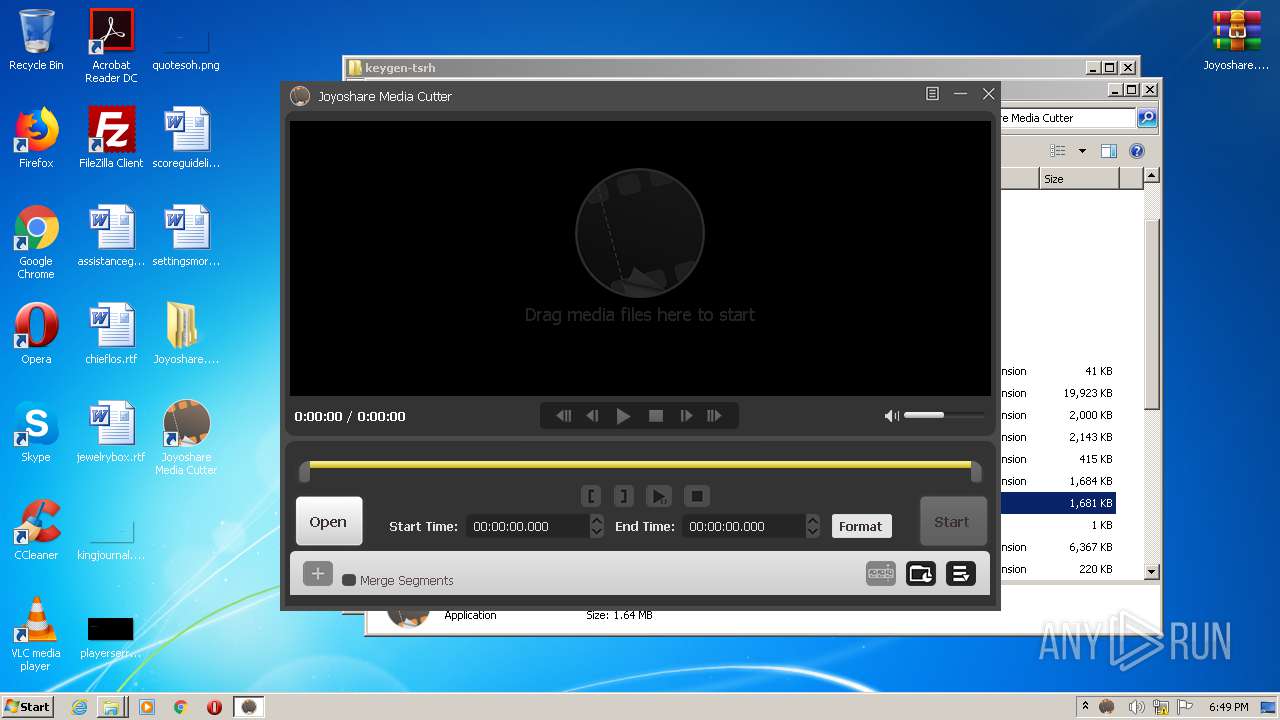Image resolution: width=1280 pixels, height=720 pixels.
Task: Open Acrobat Reader DC desktop shortcut
Action: [111, 46]
